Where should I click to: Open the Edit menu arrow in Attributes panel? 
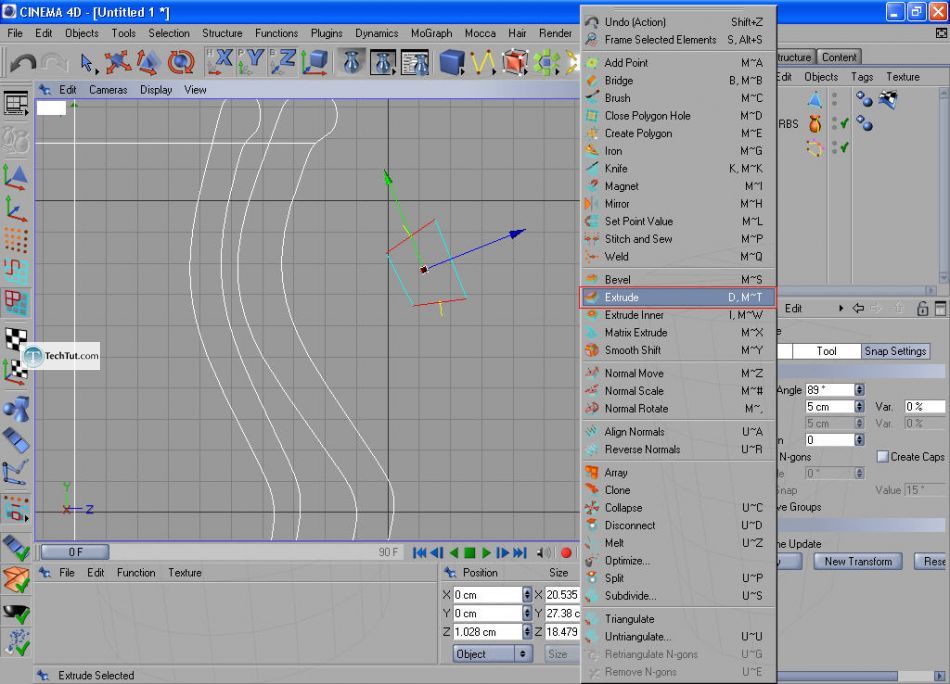(841, 308)
